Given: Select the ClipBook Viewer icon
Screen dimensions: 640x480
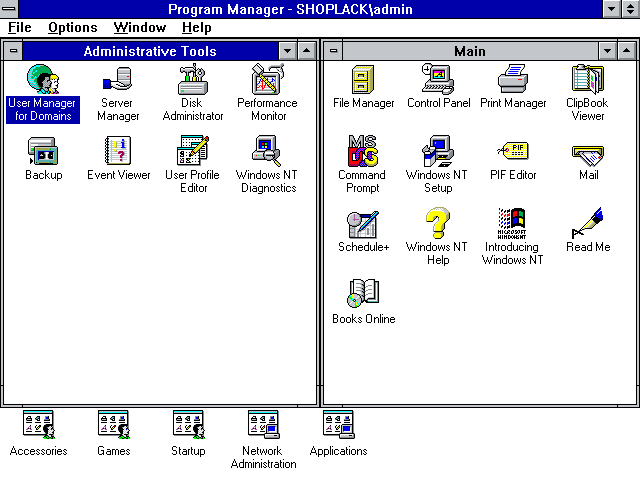Looking at the screenshot, I should [x=588, y=79].
